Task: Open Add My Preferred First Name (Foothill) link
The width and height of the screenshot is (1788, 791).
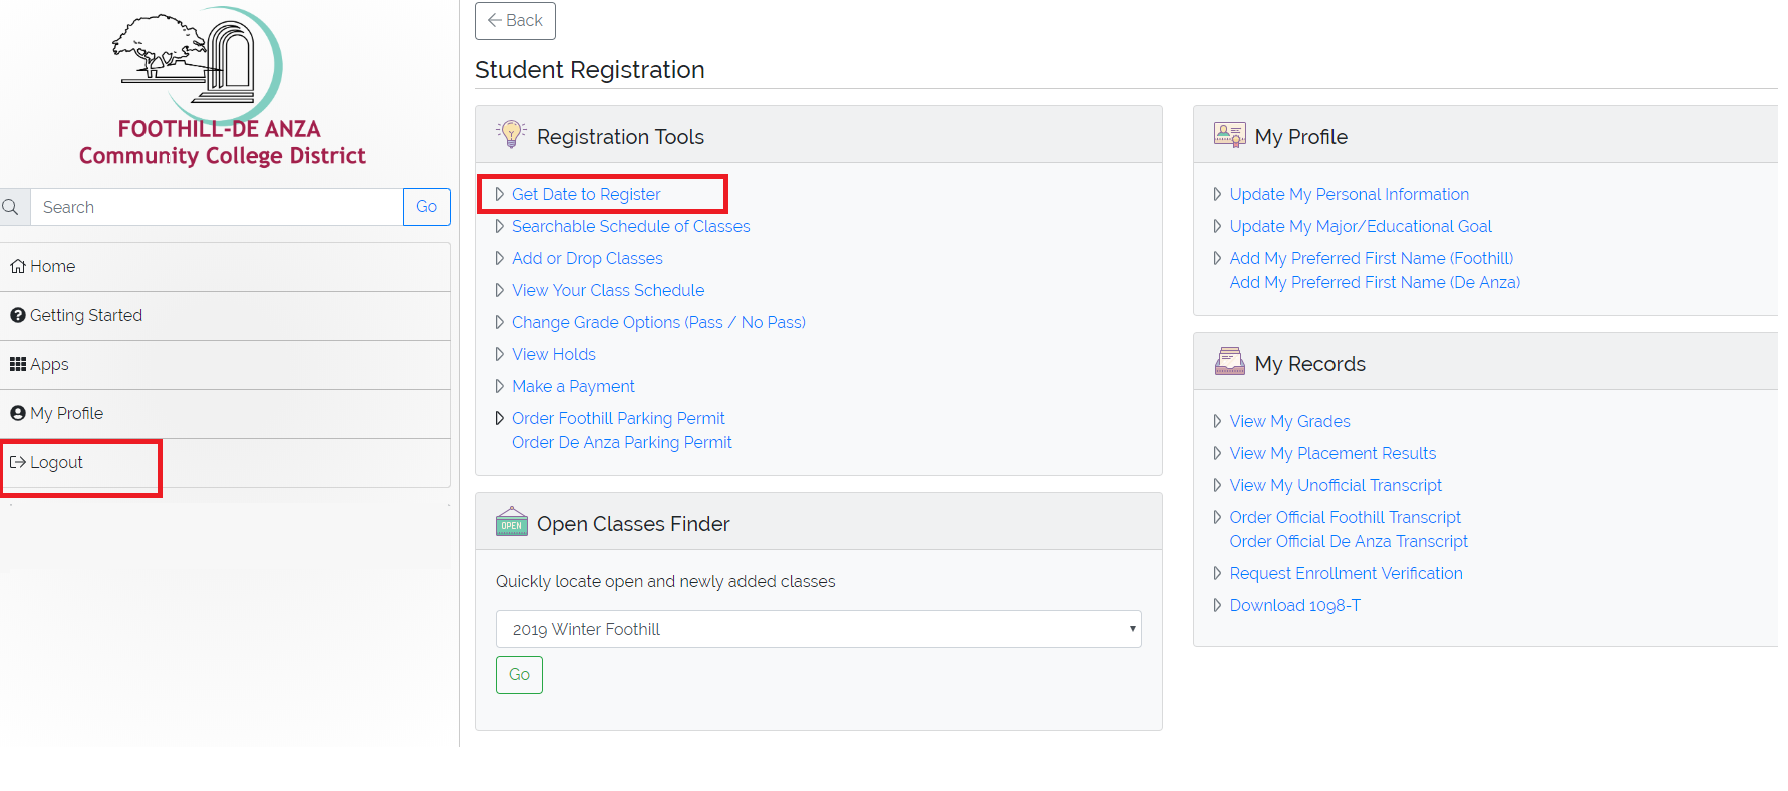Action: pyautogui.click(x=1372, y=258)
